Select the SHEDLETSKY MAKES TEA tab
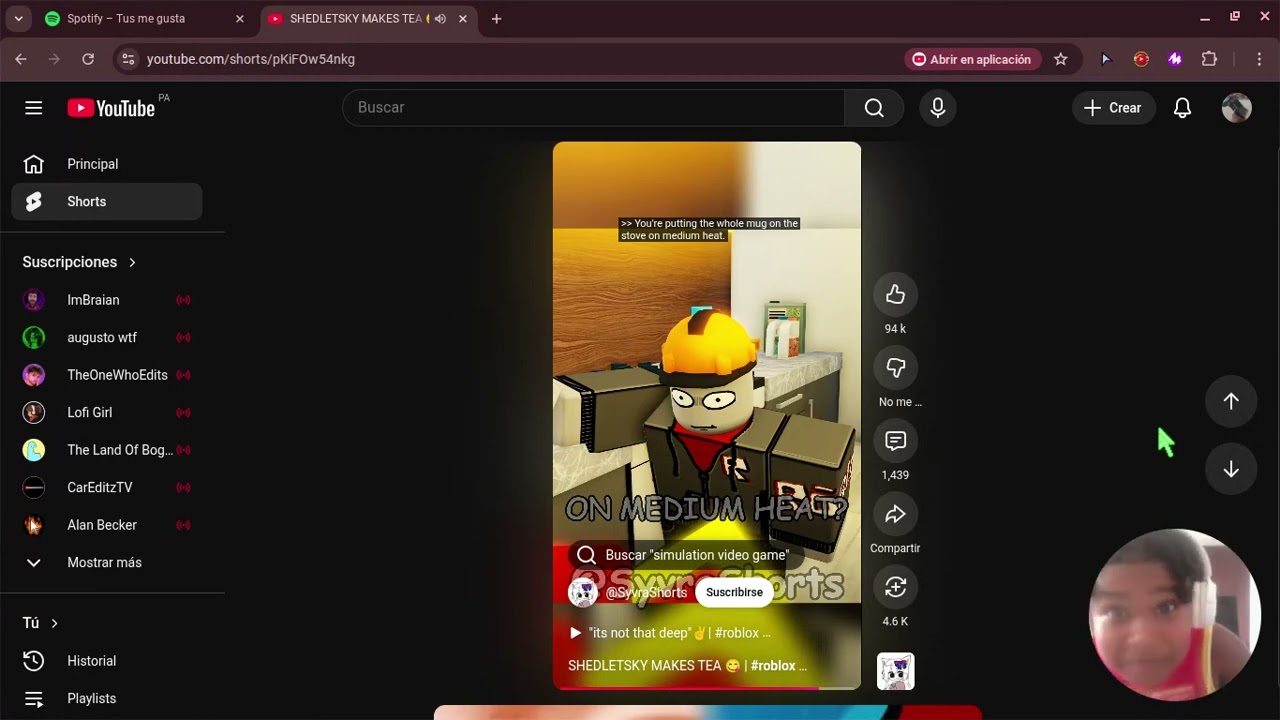 [368, 18]
